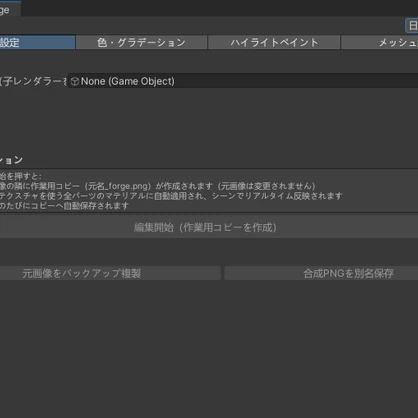Click 元画像をバックアップ複製 button
The height and width of the screenshot is (418, 418).
(110, 273)
